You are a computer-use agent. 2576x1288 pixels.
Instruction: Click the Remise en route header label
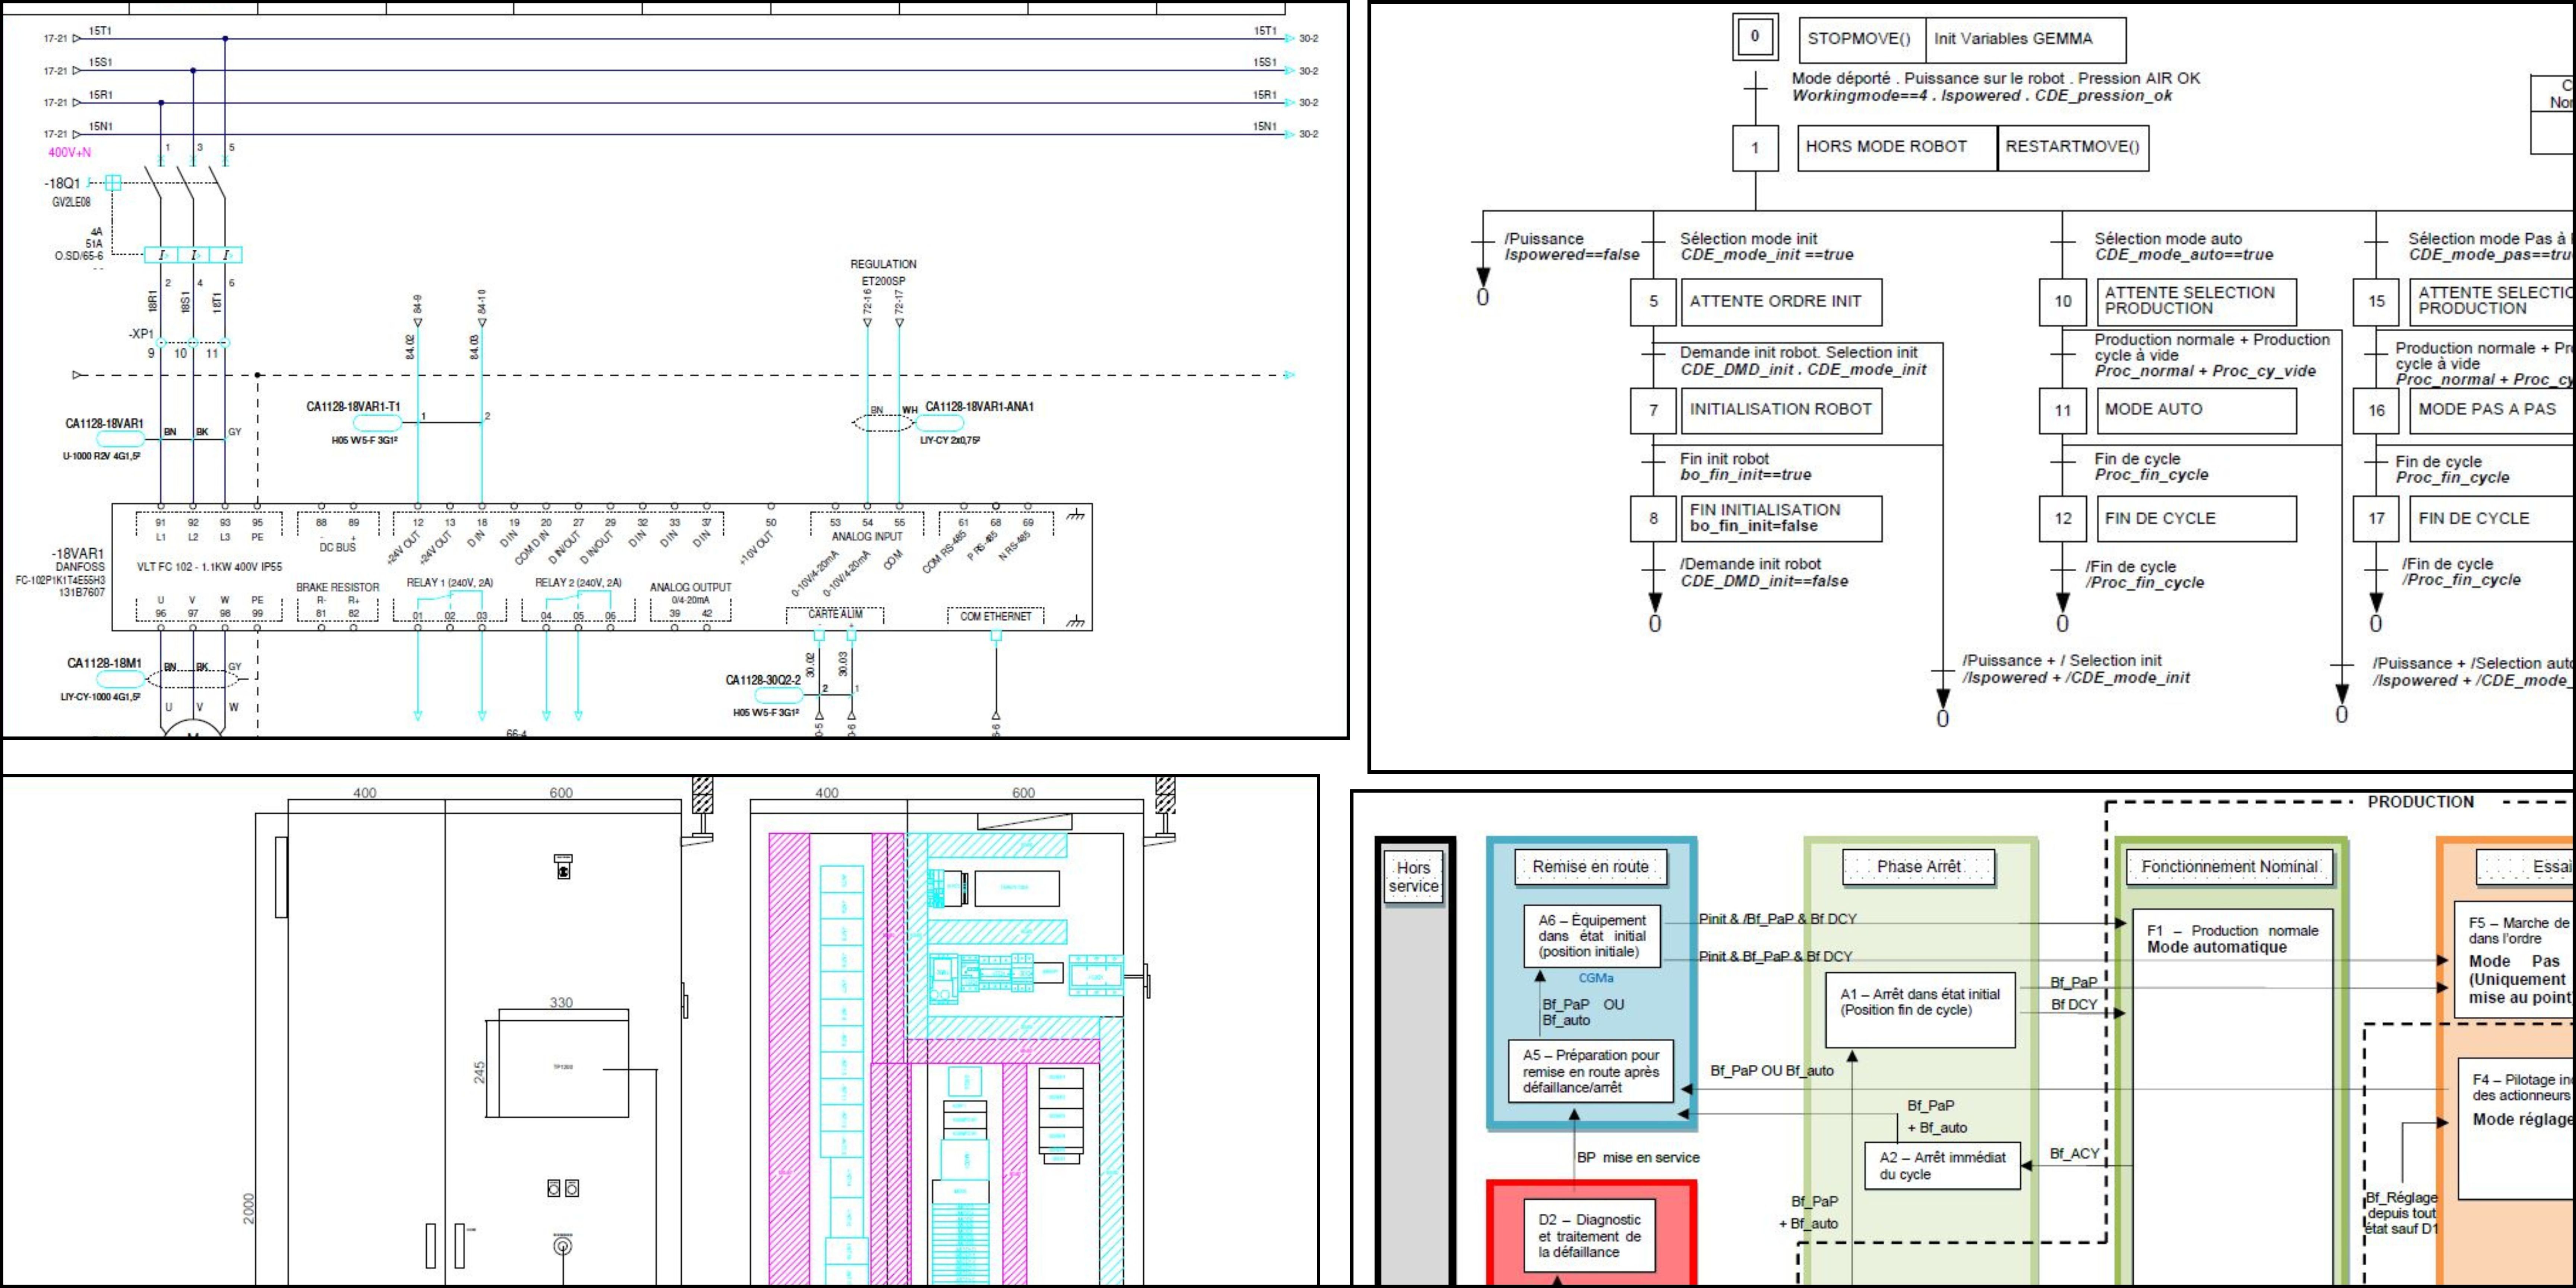point(1590,867)
